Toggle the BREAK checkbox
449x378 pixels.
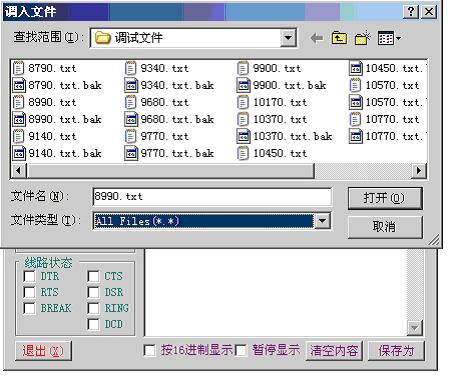click(29, 308)
